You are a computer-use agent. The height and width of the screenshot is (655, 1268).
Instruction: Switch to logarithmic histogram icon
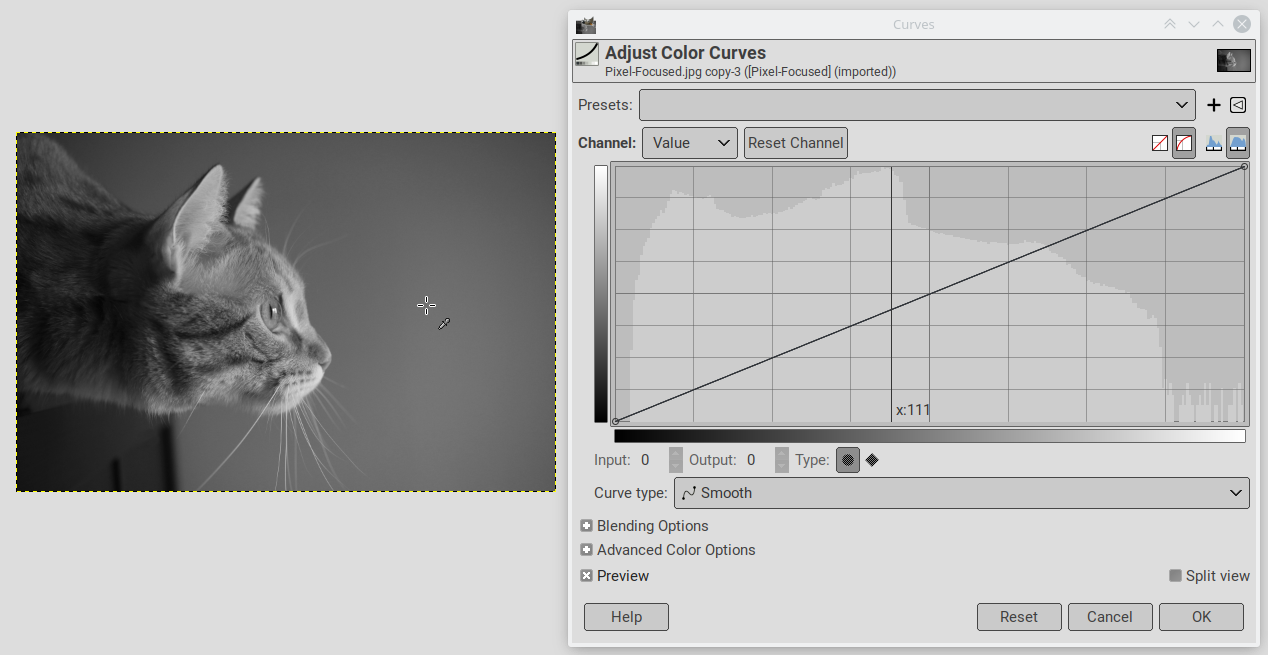1238,143
